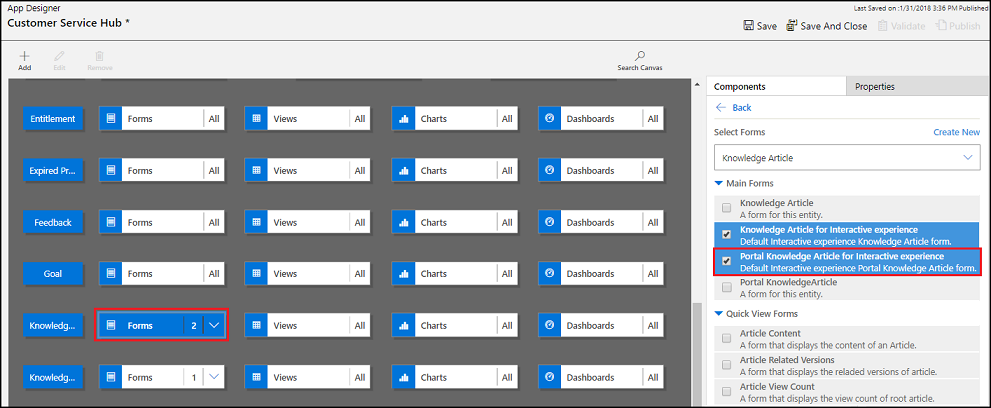Click the Edit pencil icon

[x=59, y=56]
